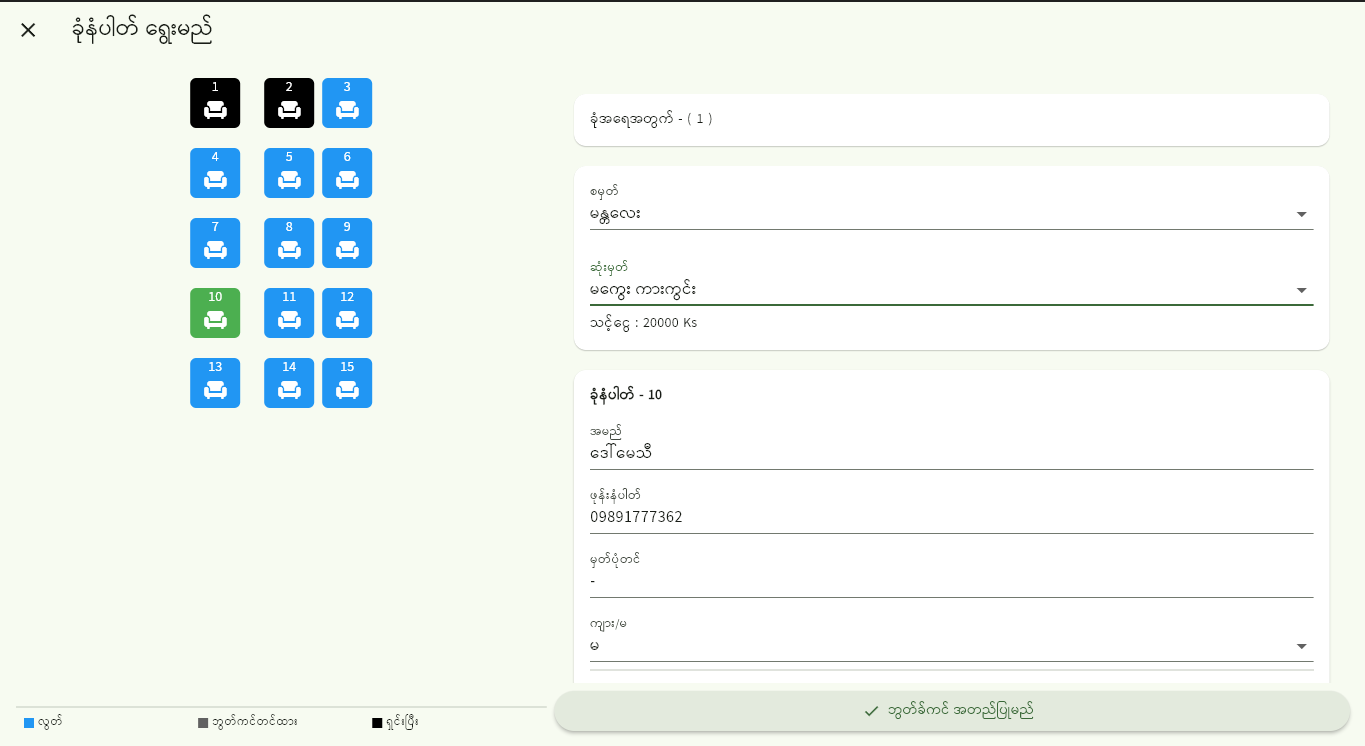Click the blue available-seat legend swatch
1365x746 pixels.
pos(29,722)
